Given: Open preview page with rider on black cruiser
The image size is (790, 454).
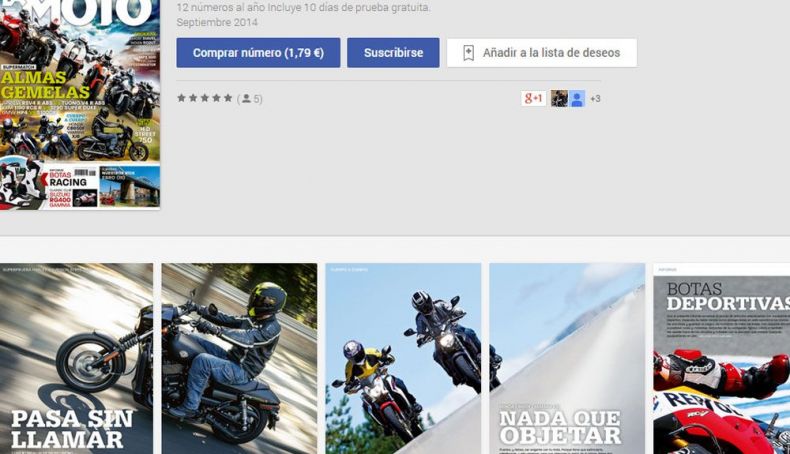Looking at the screenshot, I should pyautogui.click(x=239, y=358).
